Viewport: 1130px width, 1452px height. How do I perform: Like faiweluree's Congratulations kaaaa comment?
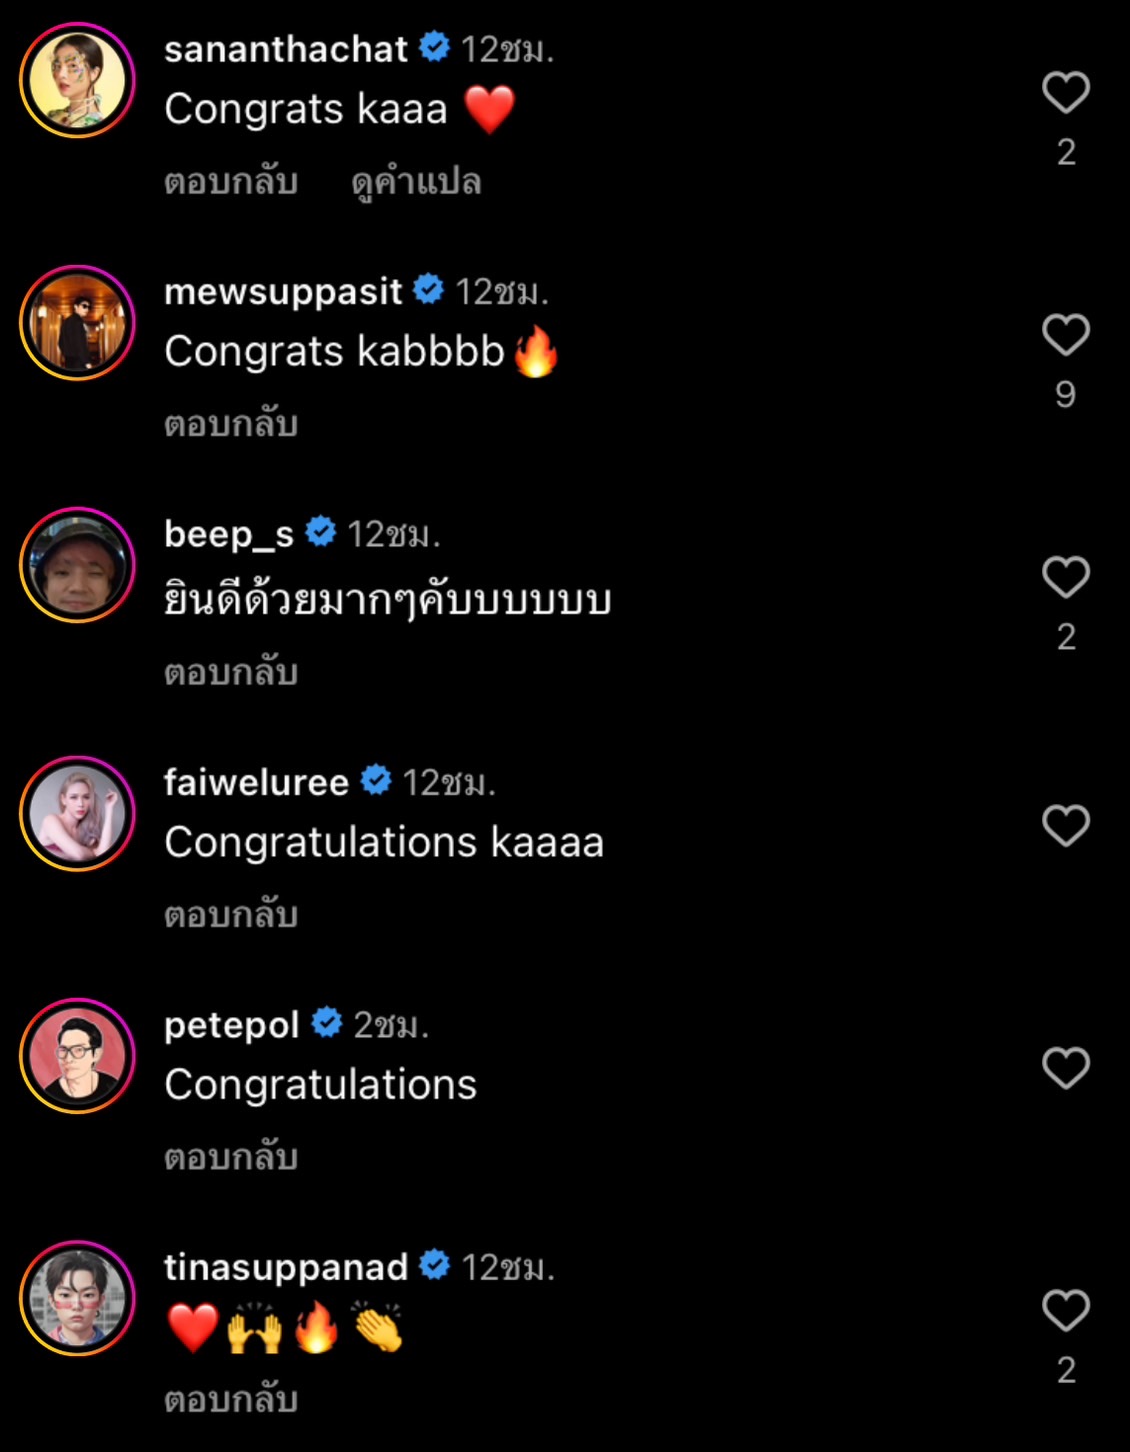pos(1066,825)
